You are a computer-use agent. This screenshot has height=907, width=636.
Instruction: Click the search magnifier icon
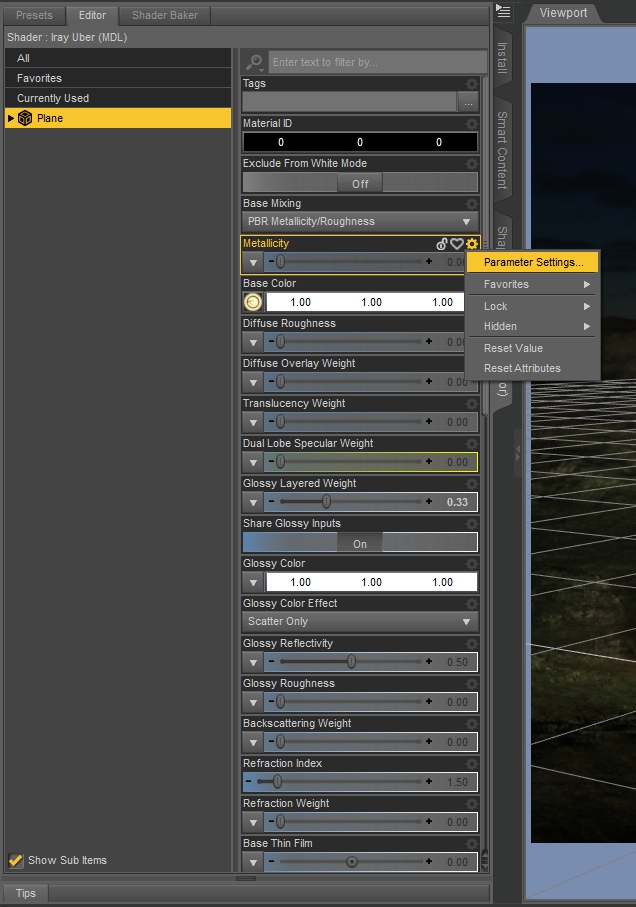(254, 62)
